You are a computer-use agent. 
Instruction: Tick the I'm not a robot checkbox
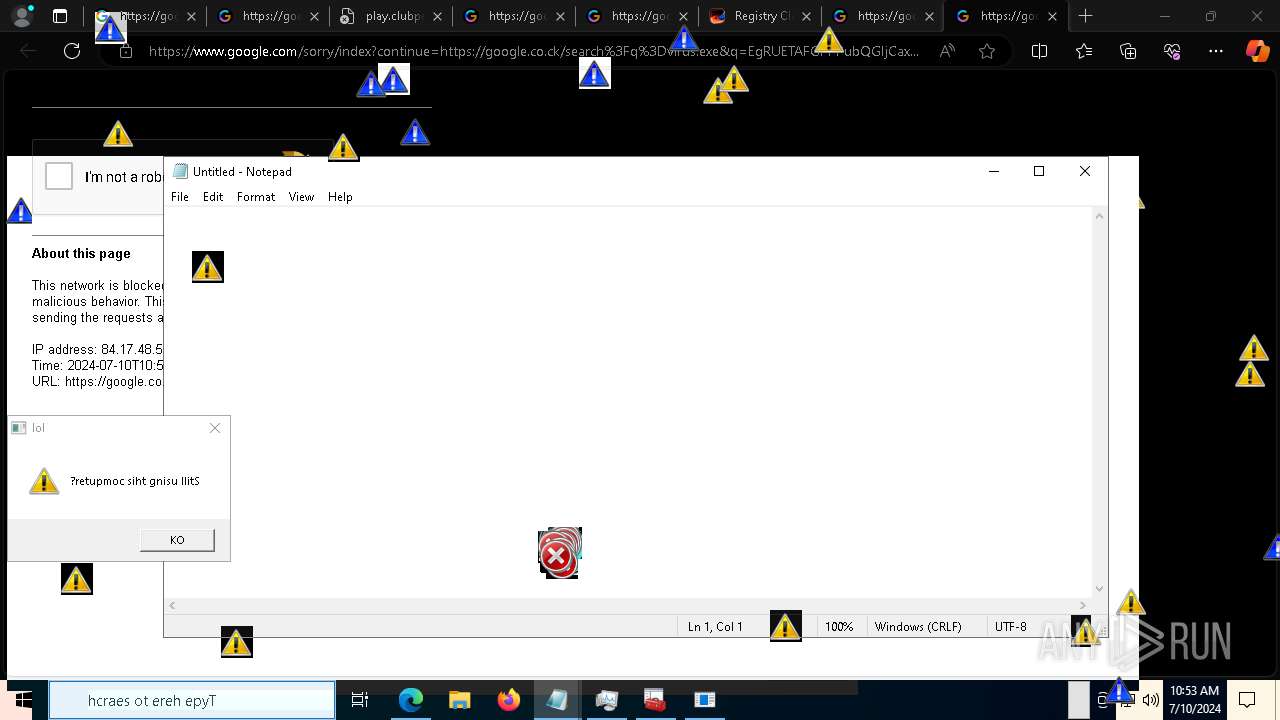point(59,176)
